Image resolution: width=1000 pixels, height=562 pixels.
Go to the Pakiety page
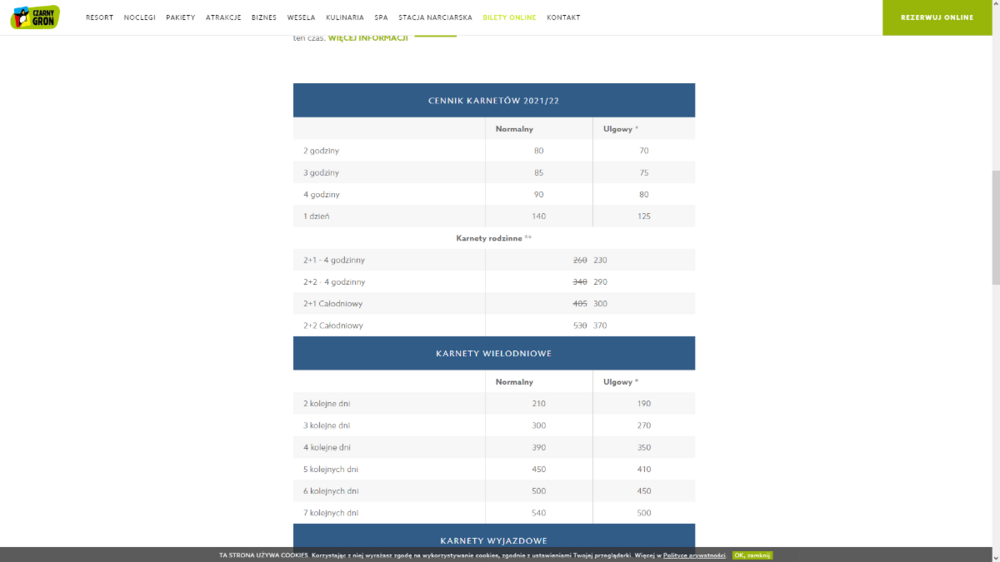coord(181,18)
